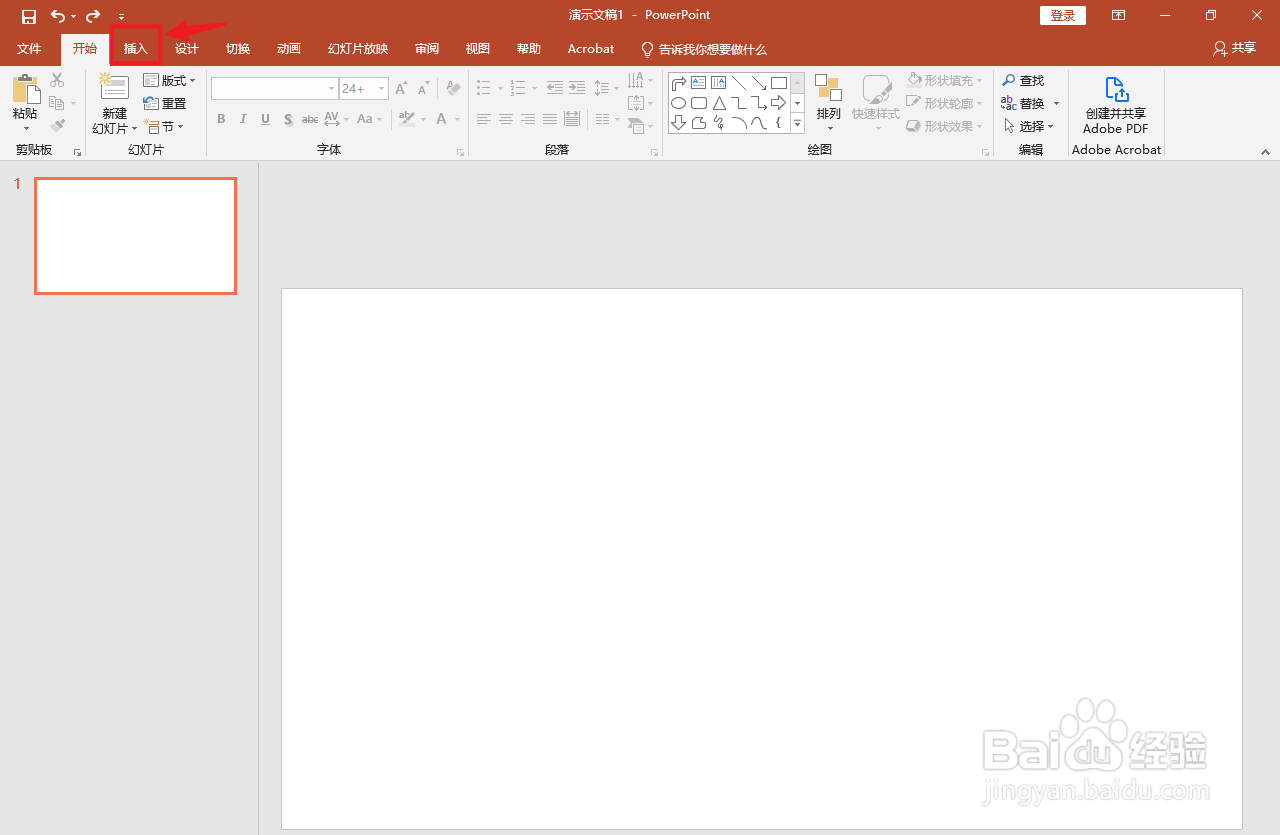This screenshot has width=1280, height=835.
Task: Click 创建并共享 Adobe PDF button
Action: click(1116, 104)
